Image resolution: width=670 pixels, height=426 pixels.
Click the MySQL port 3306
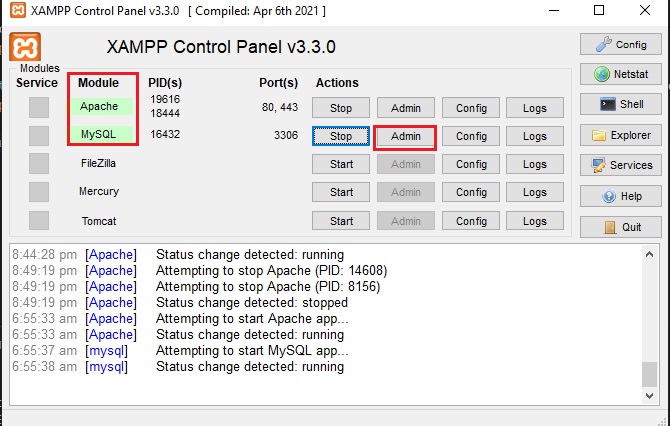286,135
